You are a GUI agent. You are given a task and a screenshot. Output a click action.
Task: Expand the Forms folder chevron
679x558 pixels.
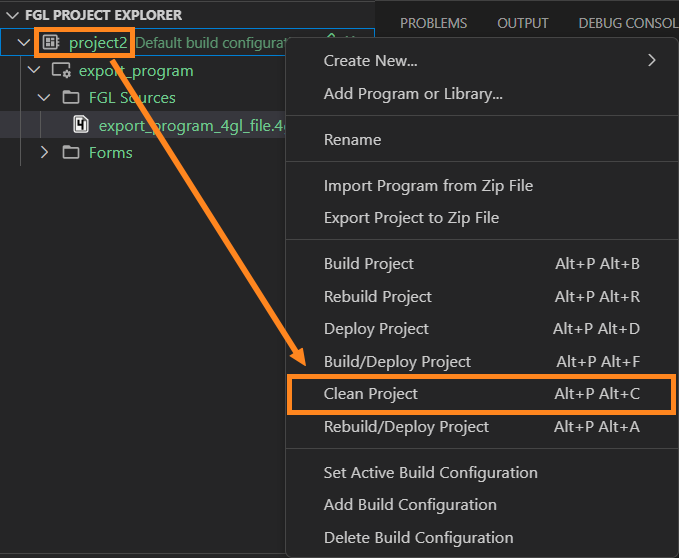44,153
